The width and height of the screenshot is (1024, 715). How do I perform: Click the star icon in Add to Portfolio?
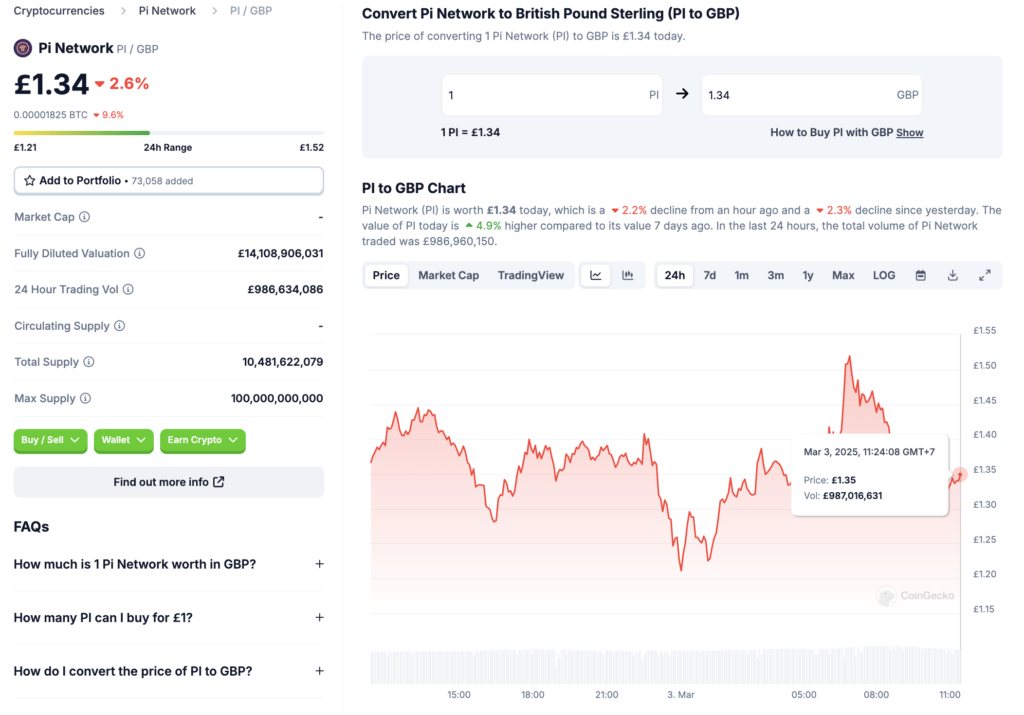click(x=29, y=181)
